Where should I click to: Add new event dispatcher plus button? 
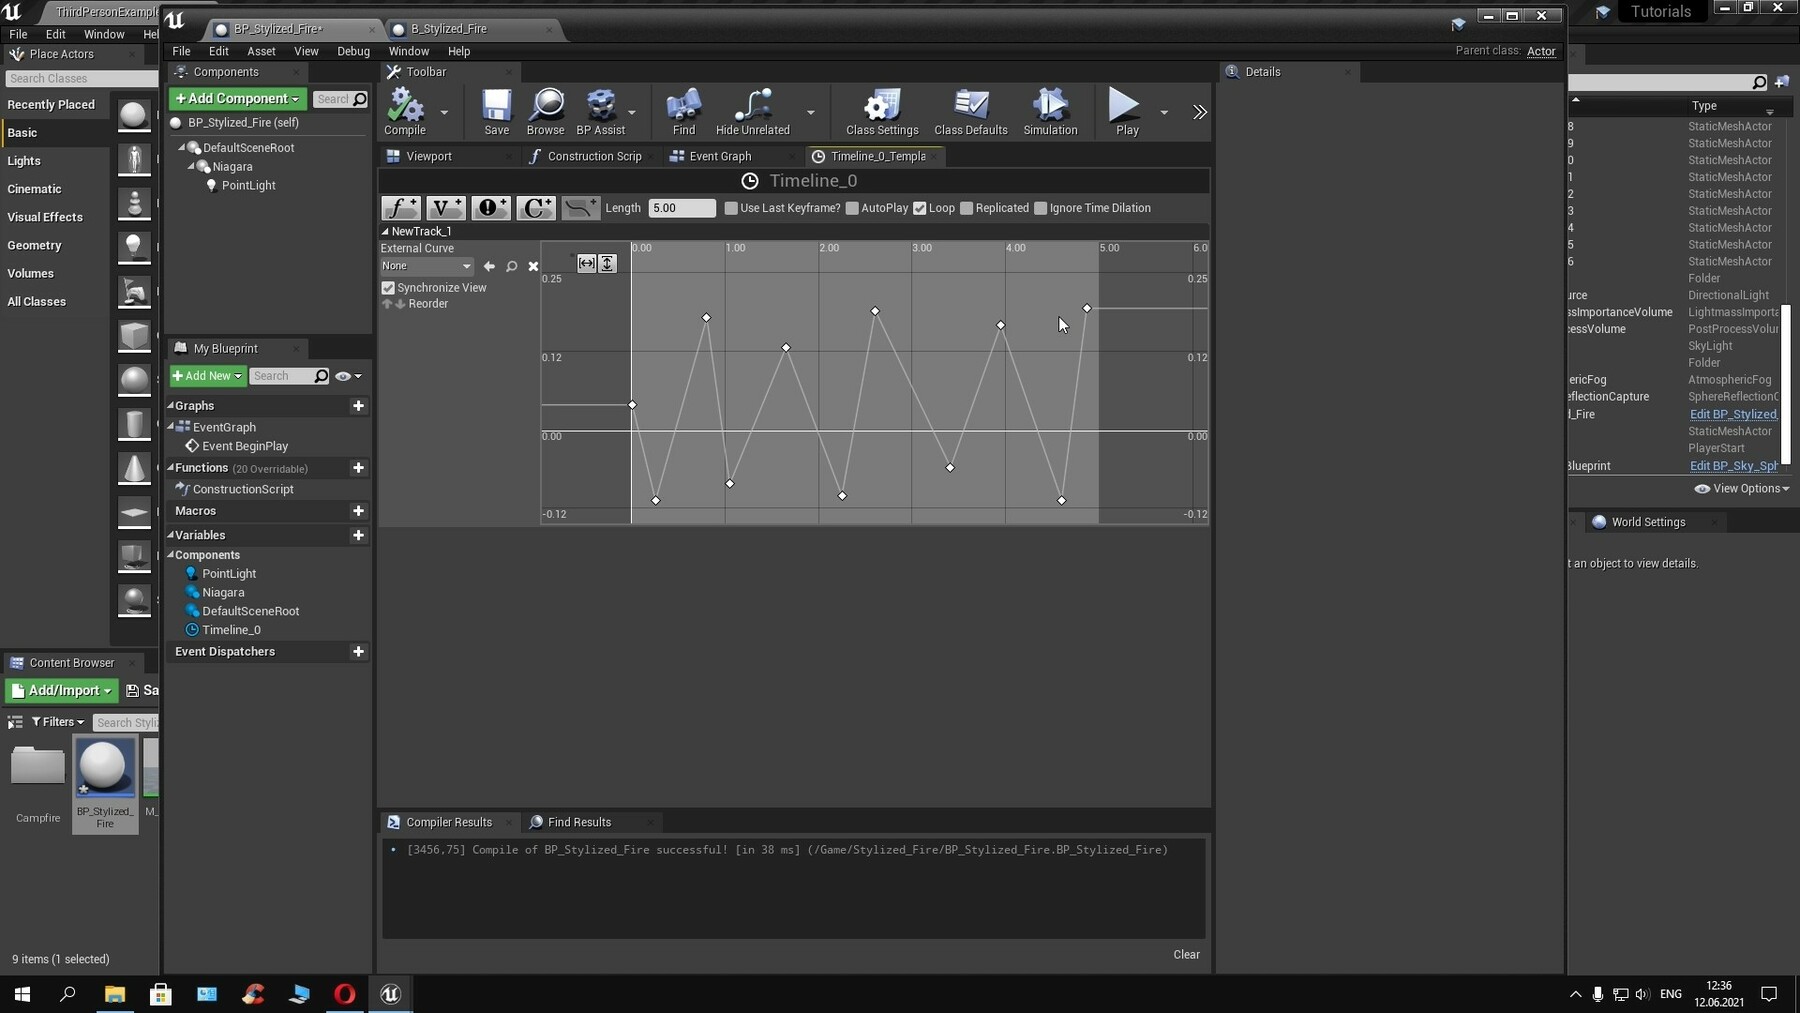(x=358, y=652)
